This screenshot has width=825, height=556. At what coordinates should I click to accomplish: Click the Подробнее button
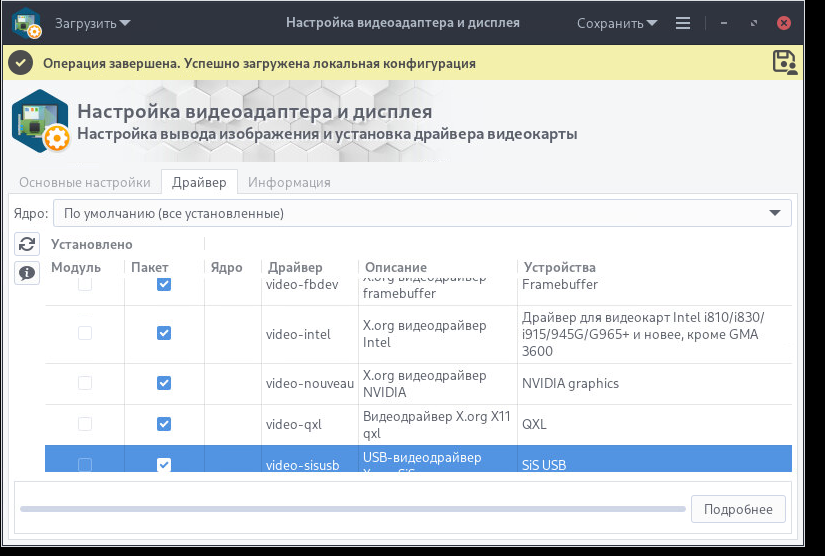(x=738, y=509)
